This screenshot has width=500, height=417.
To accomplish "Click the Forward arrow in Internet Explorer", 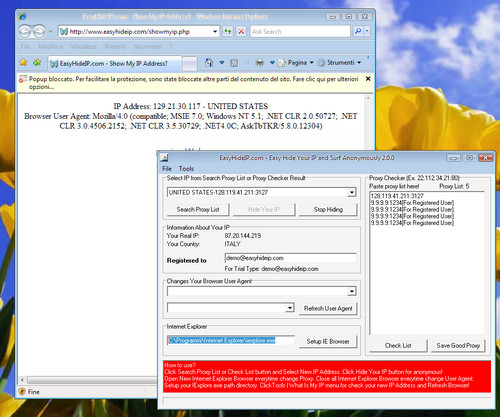I will click(39, 31).
